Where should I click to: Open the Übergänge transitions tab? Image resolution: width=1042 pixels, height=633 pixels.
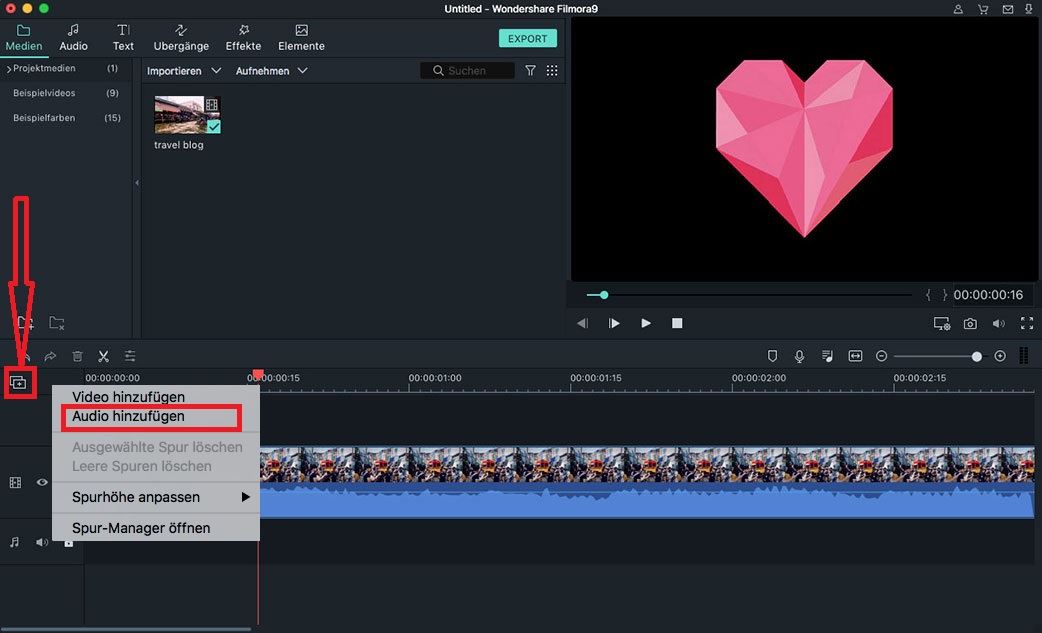tap(181, 38)
